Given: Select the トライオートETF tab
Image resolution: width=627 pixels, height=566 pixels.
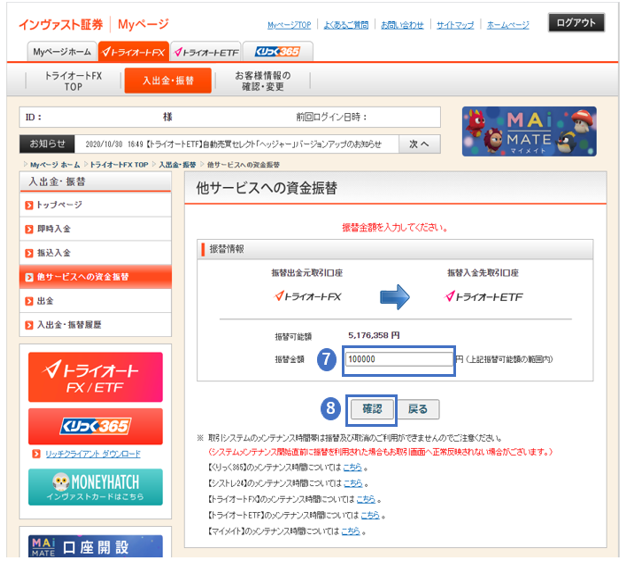Looking at the screenshot, I should 206,52.
